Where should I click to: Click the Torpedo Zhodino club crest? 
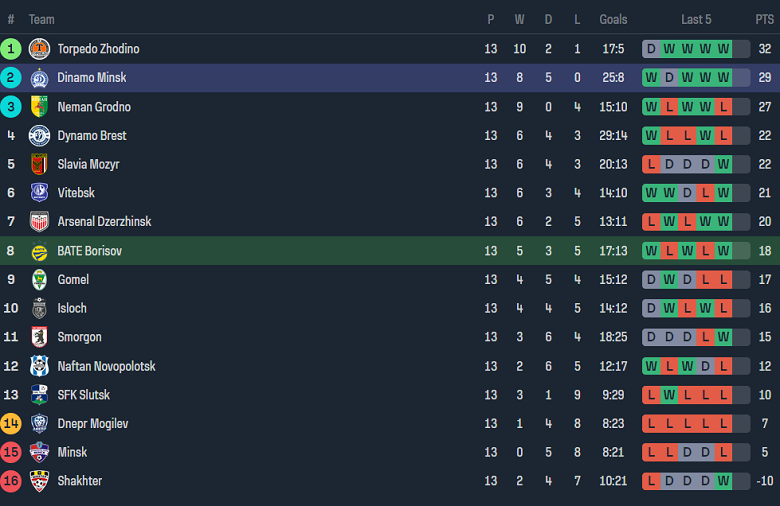pos(39,49)
